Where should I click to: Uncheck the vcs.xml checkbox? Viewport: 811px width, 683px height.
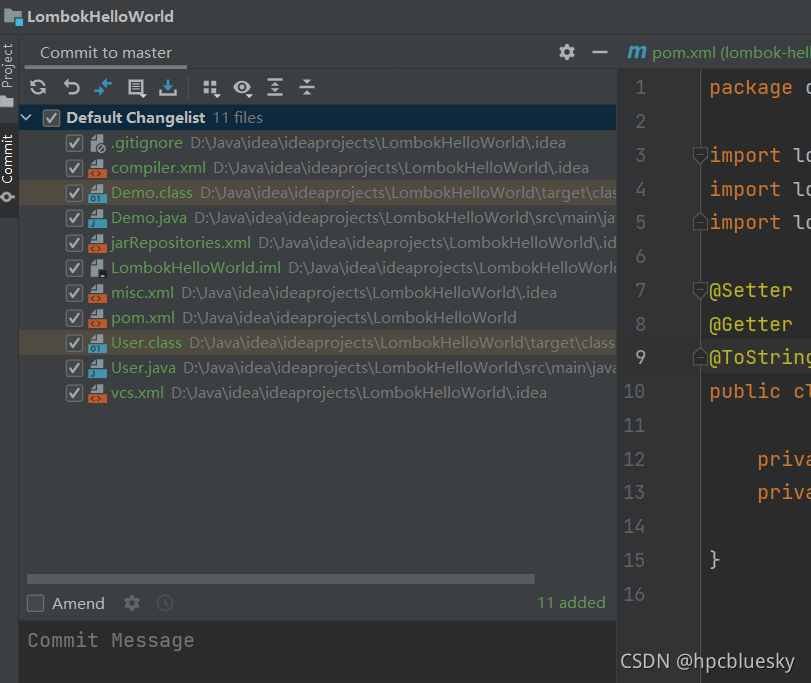(74, 393)
